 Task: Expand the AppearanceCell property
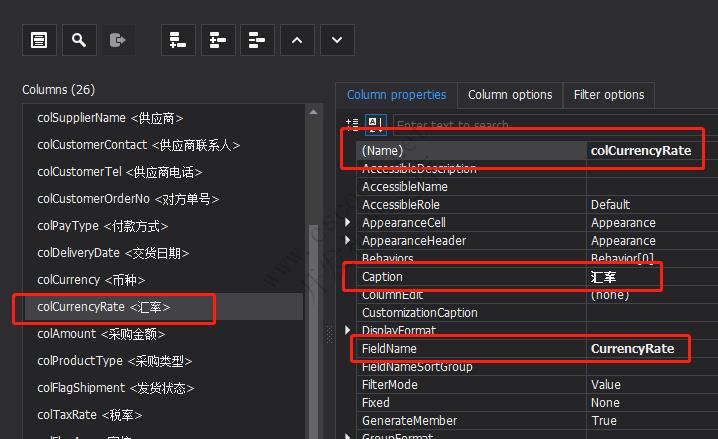click(348, 223)
